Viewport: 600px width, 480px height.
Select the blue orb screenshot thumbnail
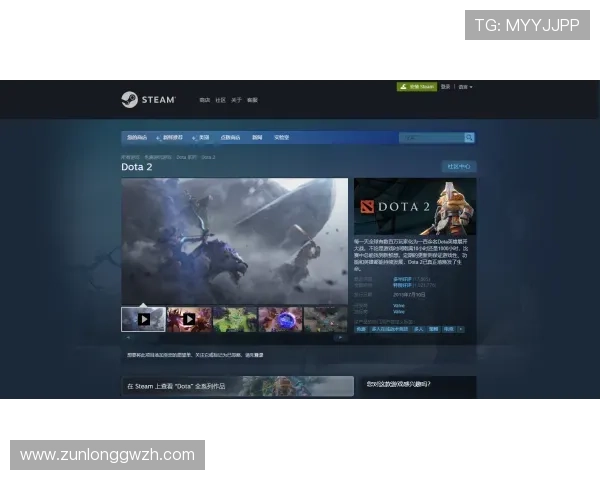point(280,319)
